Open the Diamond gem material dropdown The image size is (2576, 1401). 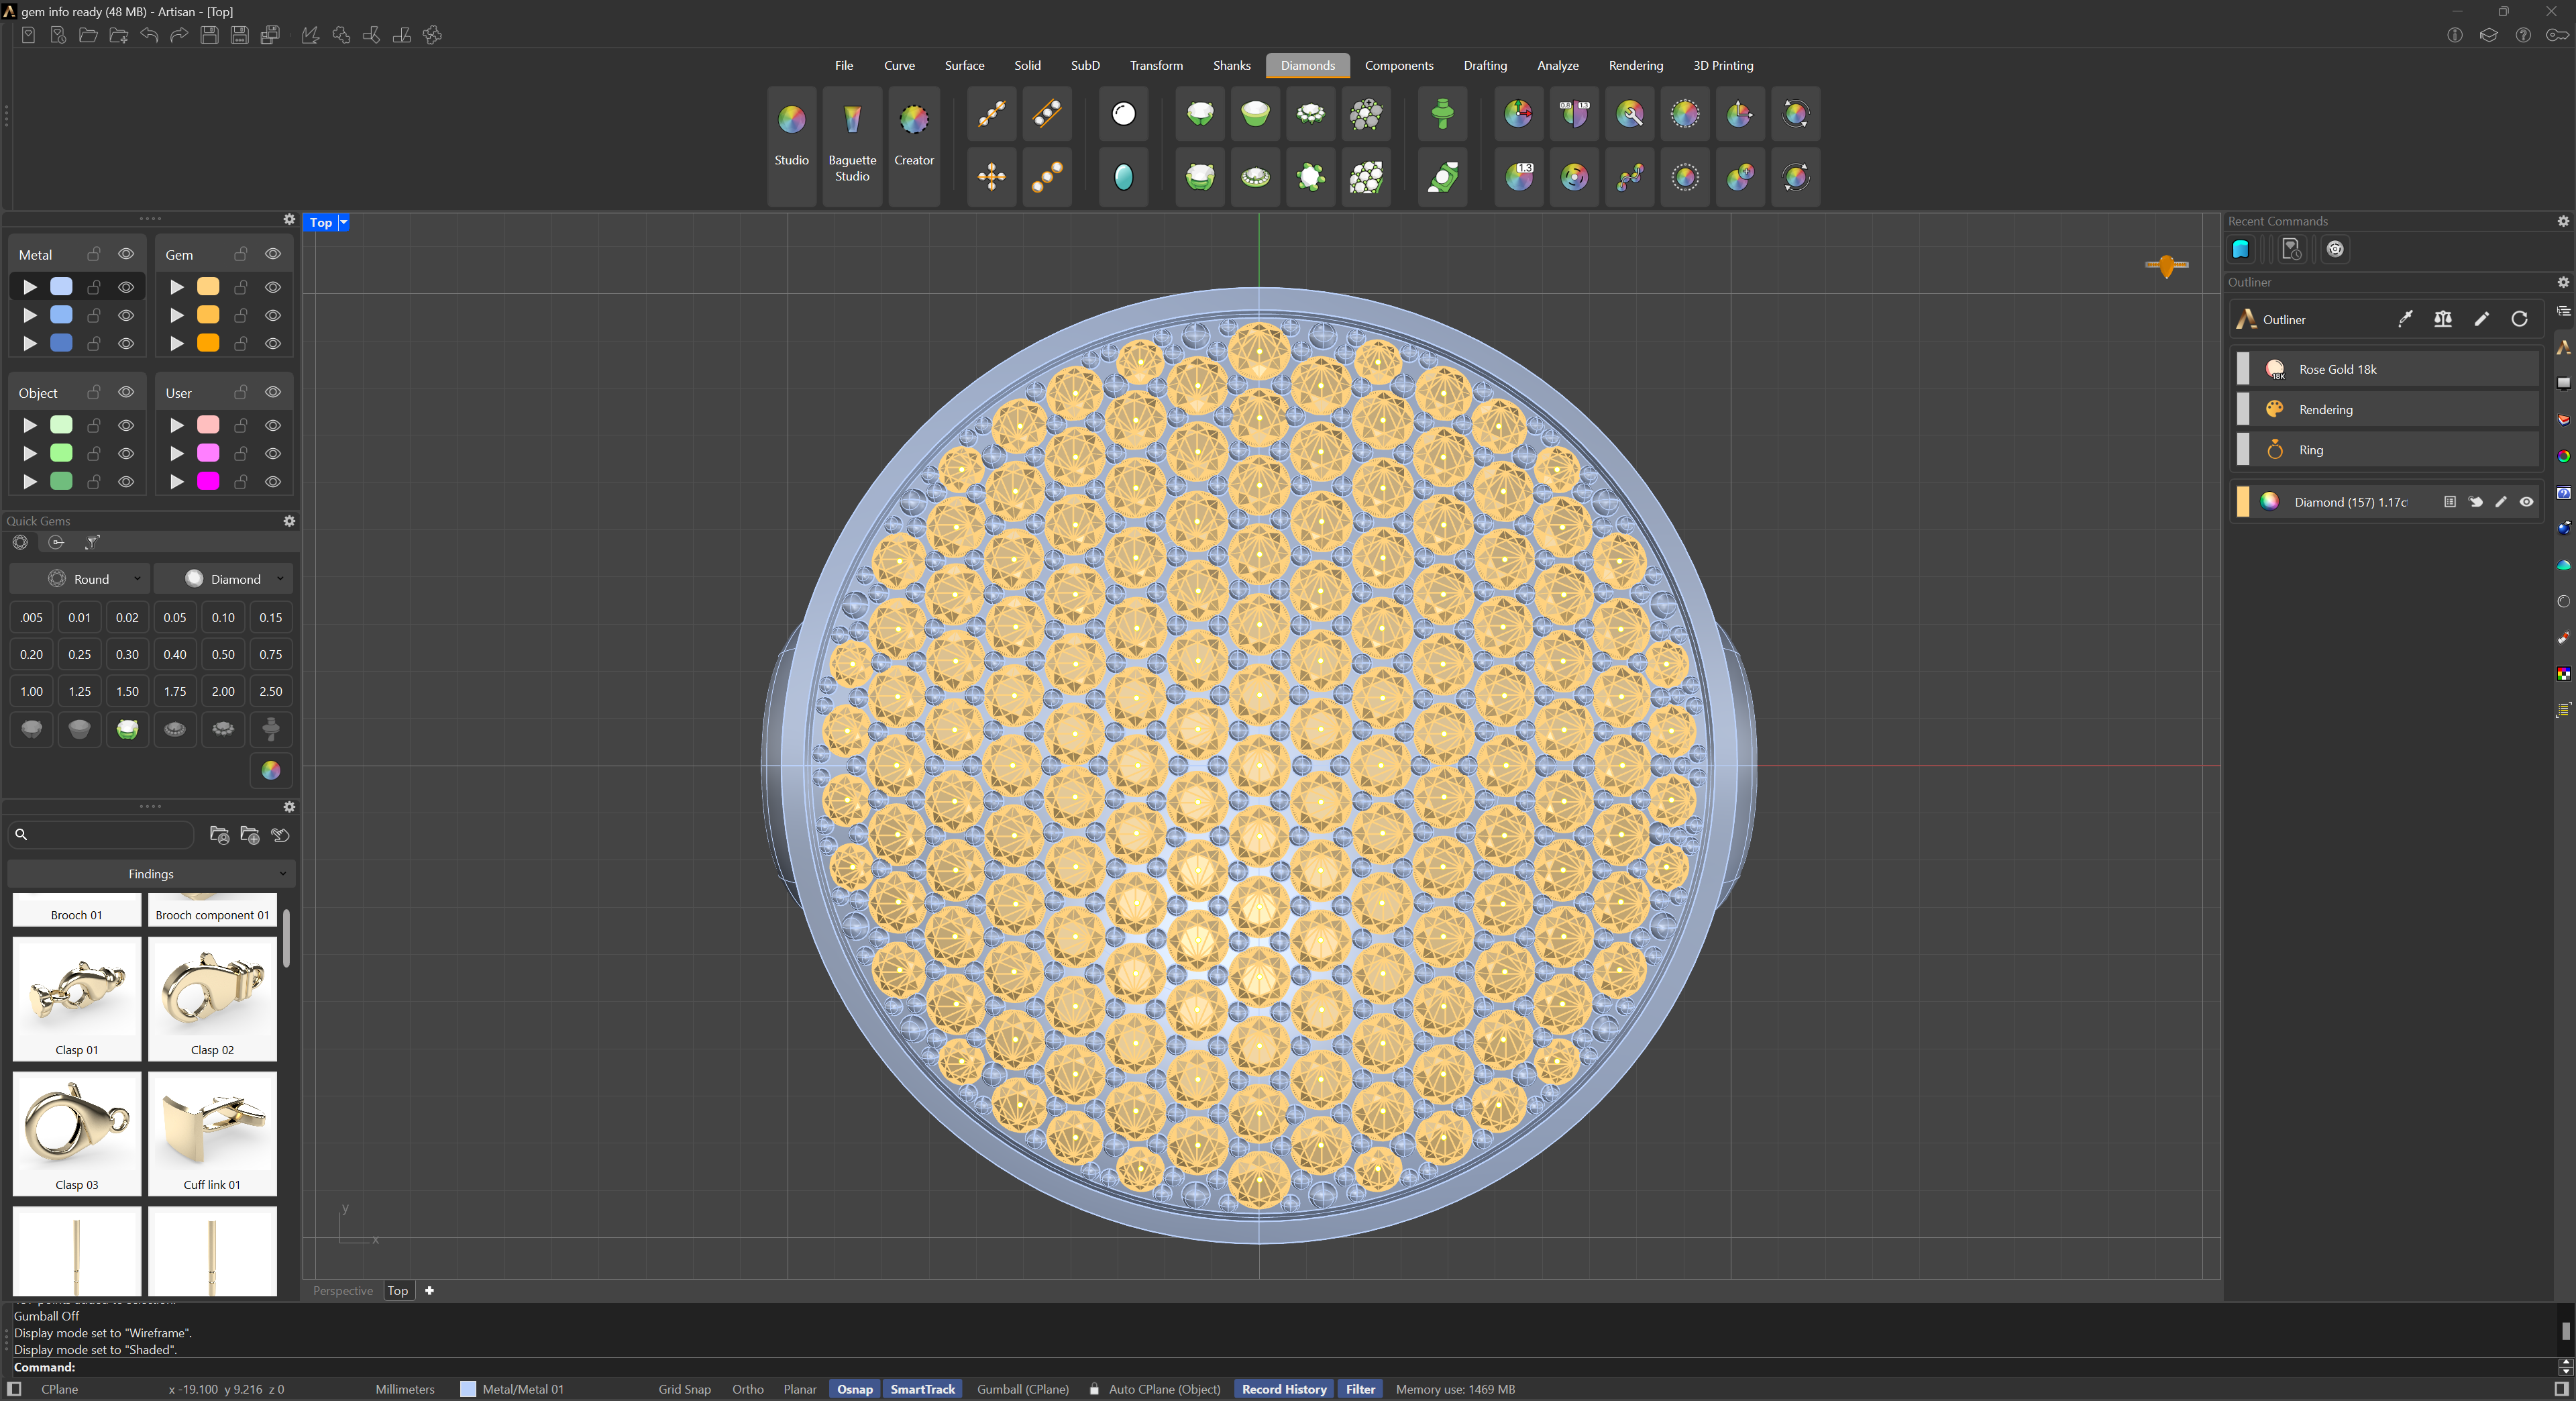[223, 579]
